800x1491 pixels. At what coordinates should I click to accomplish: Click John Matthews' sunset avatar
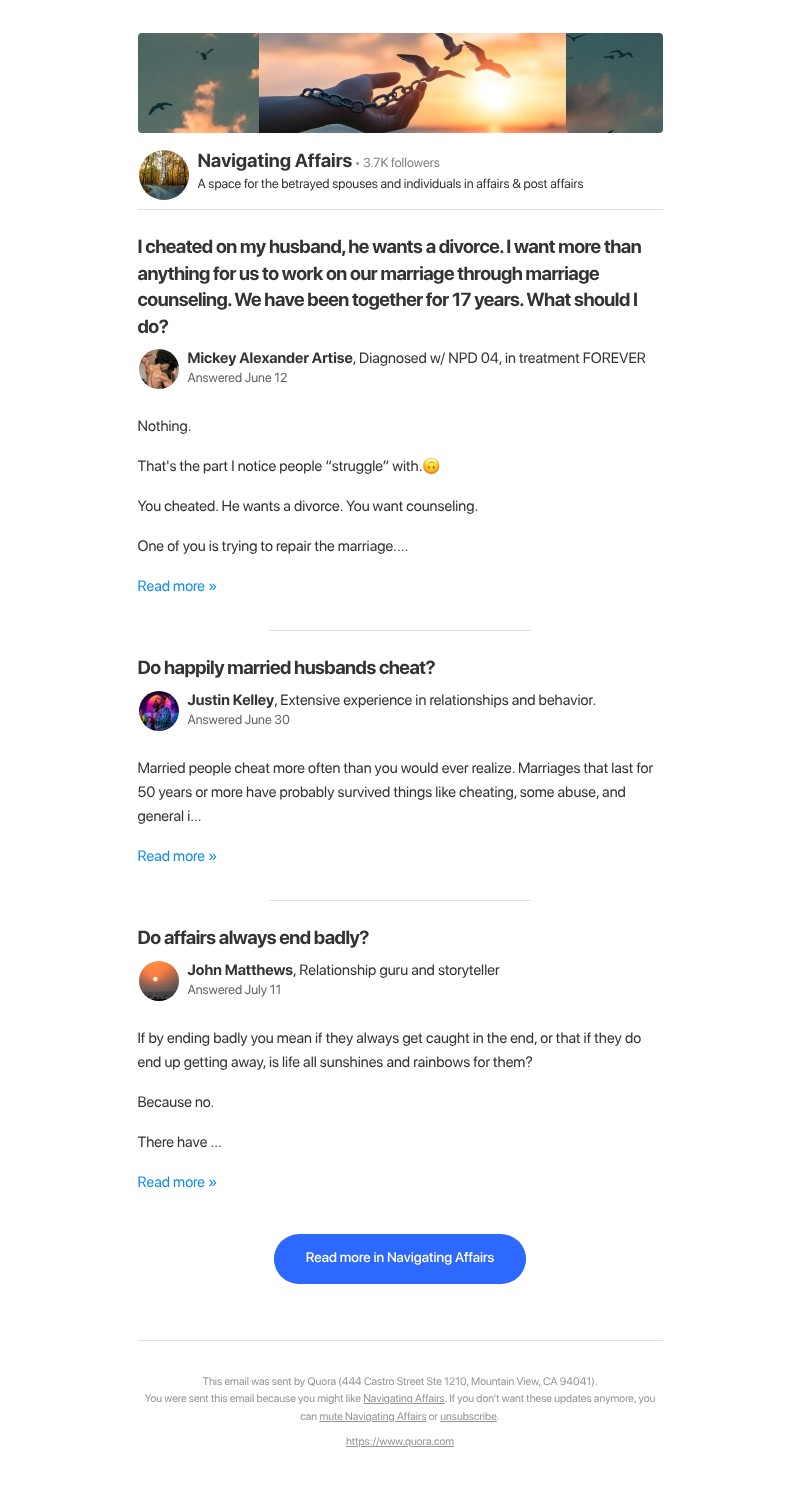[x=158, y=980]
